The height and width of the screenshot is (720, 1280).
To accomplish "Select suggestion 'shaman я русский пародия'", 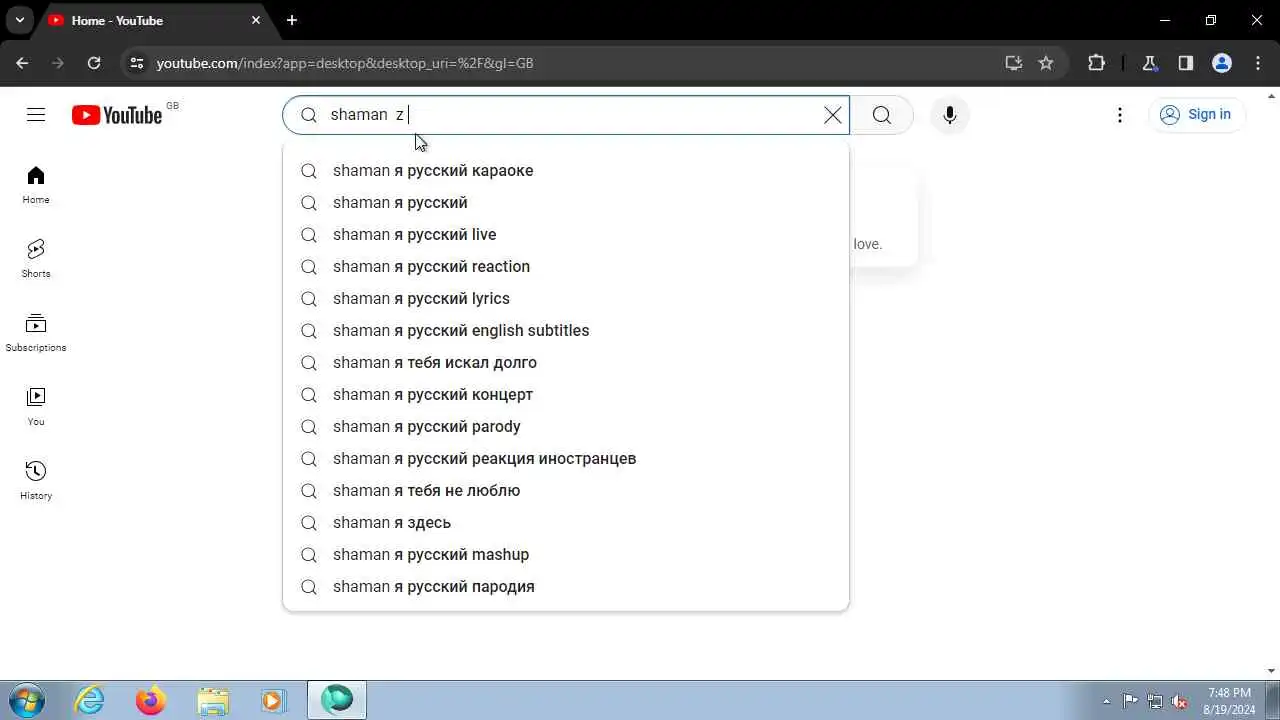I will pyautogui.click(x=566, y=586).
